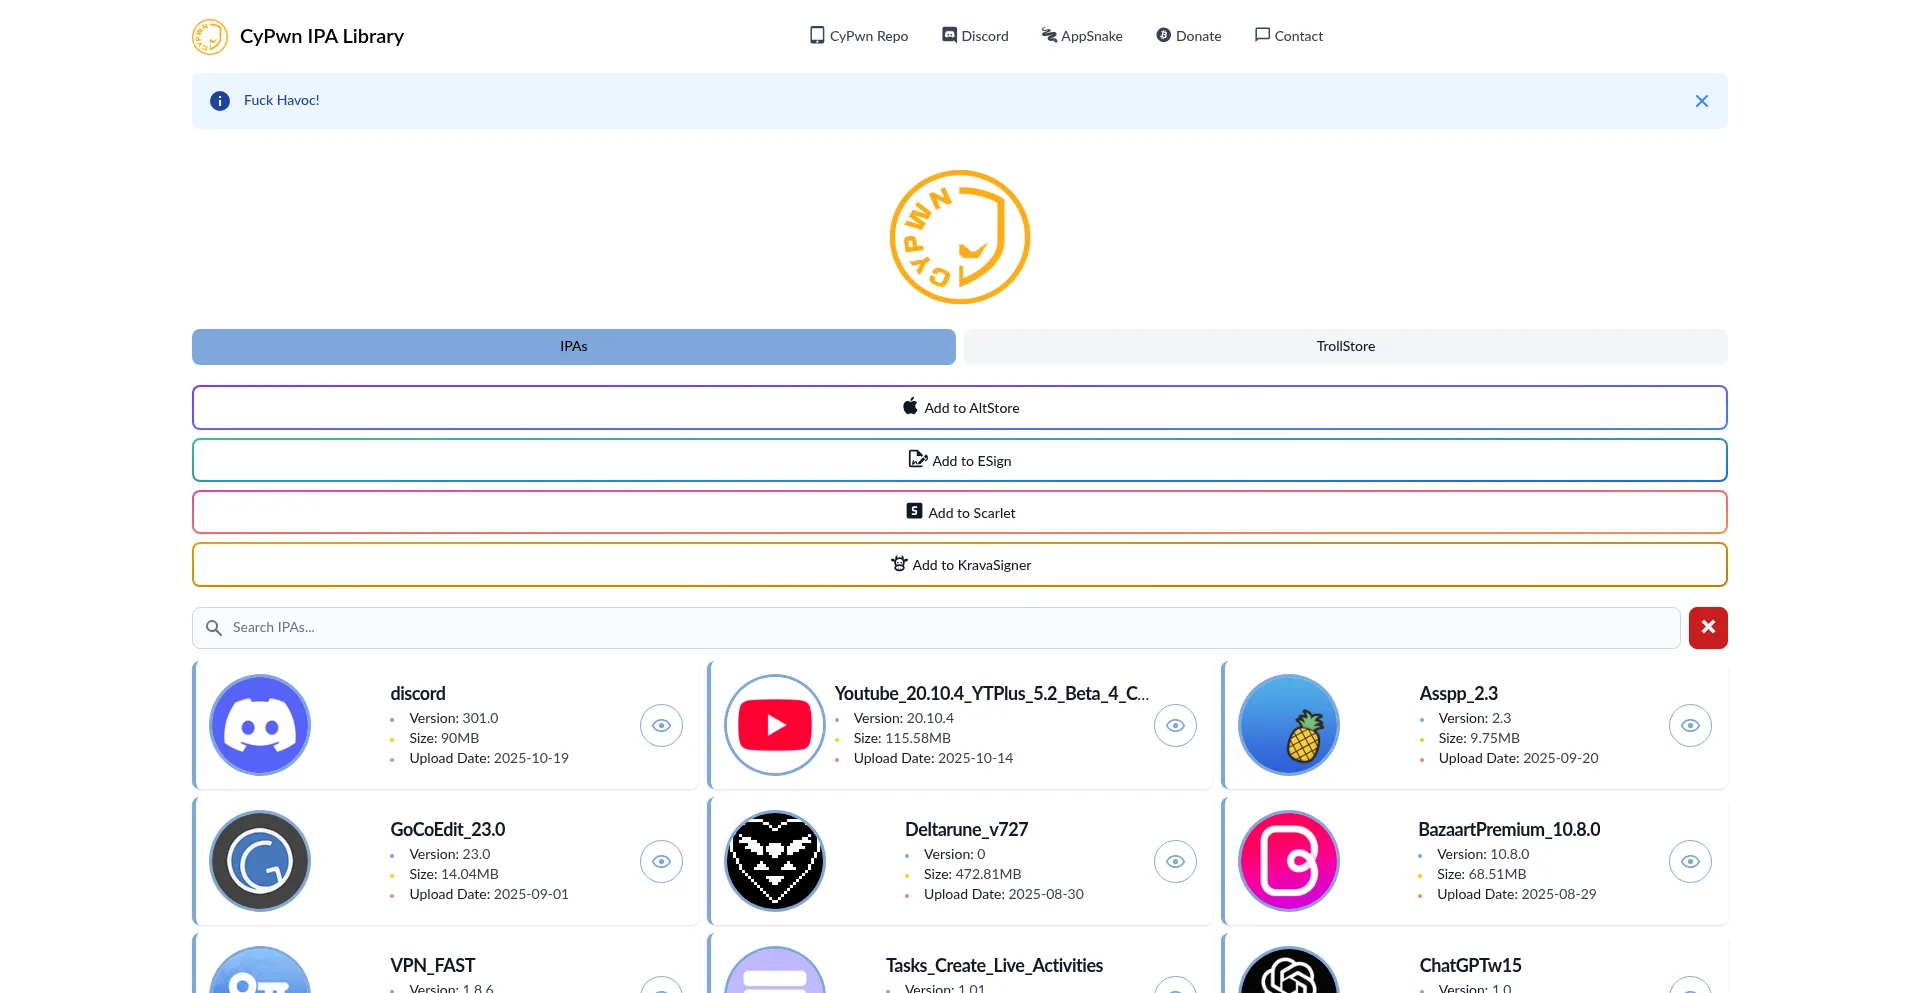Click the Deltarune app icon thumbnail
The height and width of the screenshot is (993, 1920).
775,861
